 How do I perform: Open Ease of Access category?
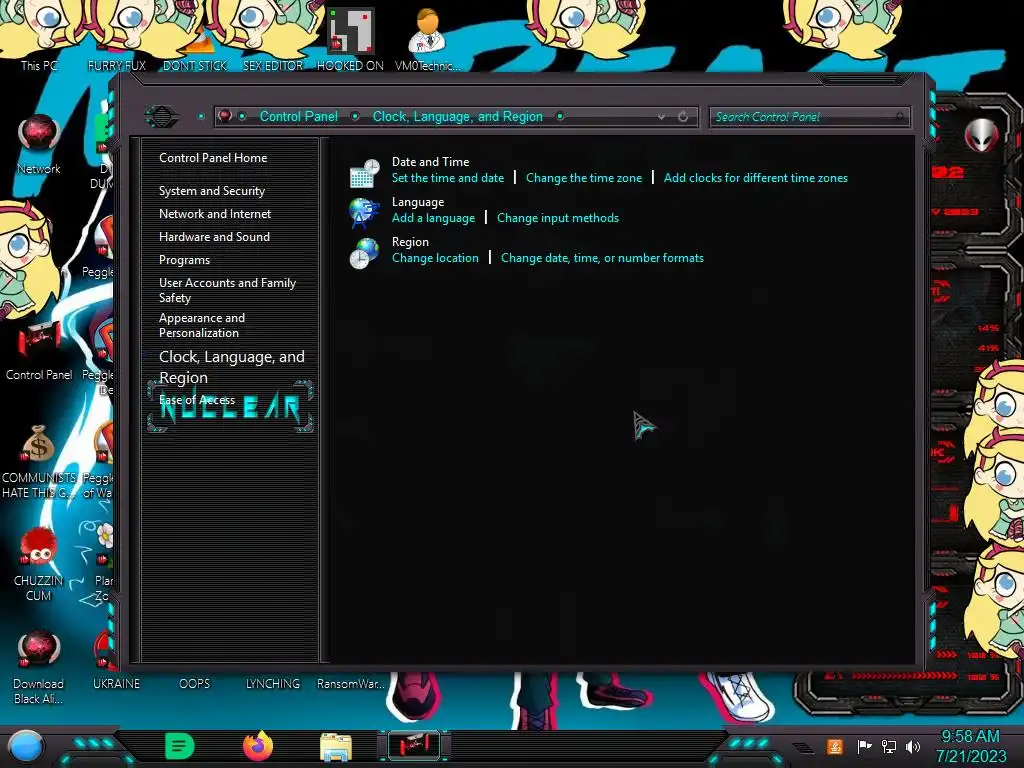(197, 400)
